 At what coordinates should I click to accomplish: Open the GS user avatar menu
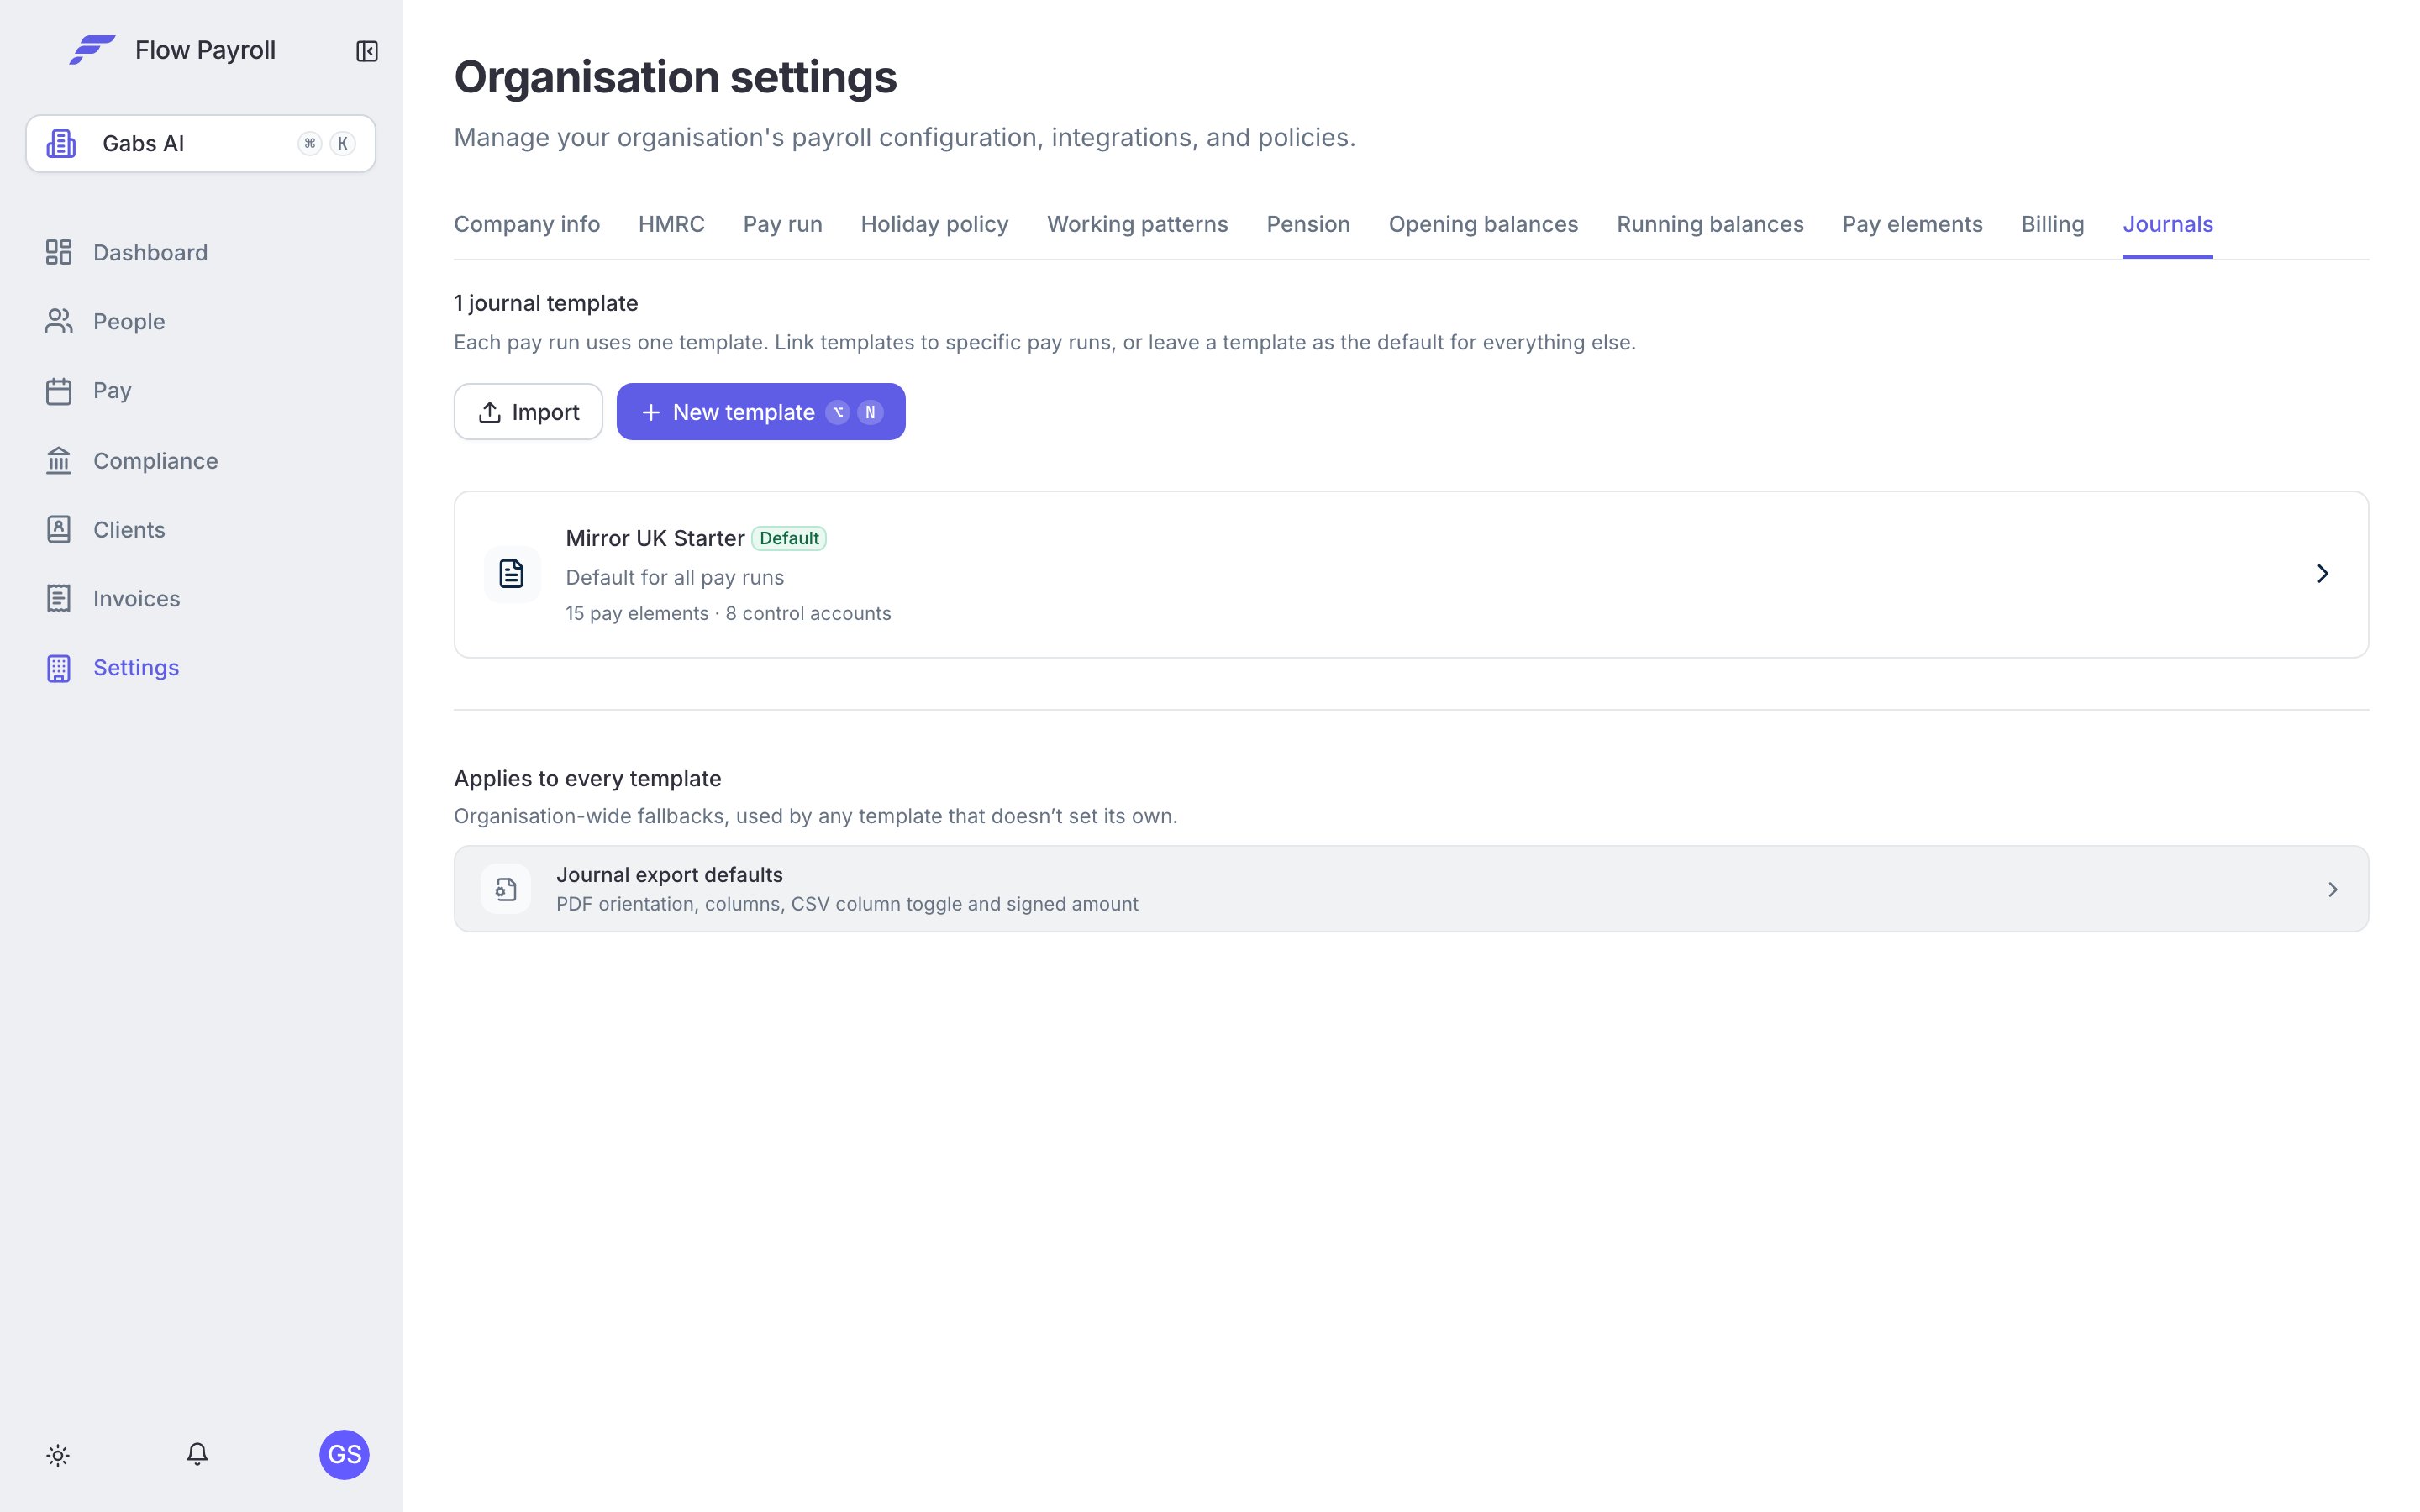click(344, 1454)
